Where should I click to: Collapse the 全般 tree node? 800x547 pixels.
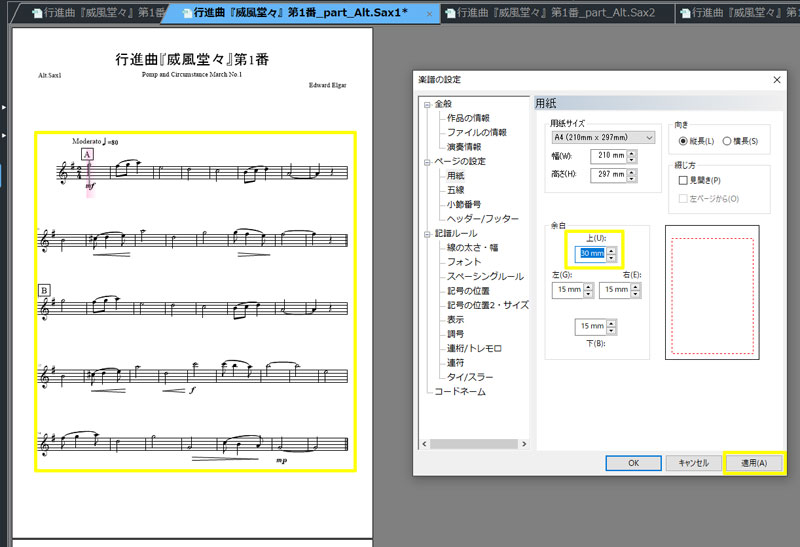427,105
